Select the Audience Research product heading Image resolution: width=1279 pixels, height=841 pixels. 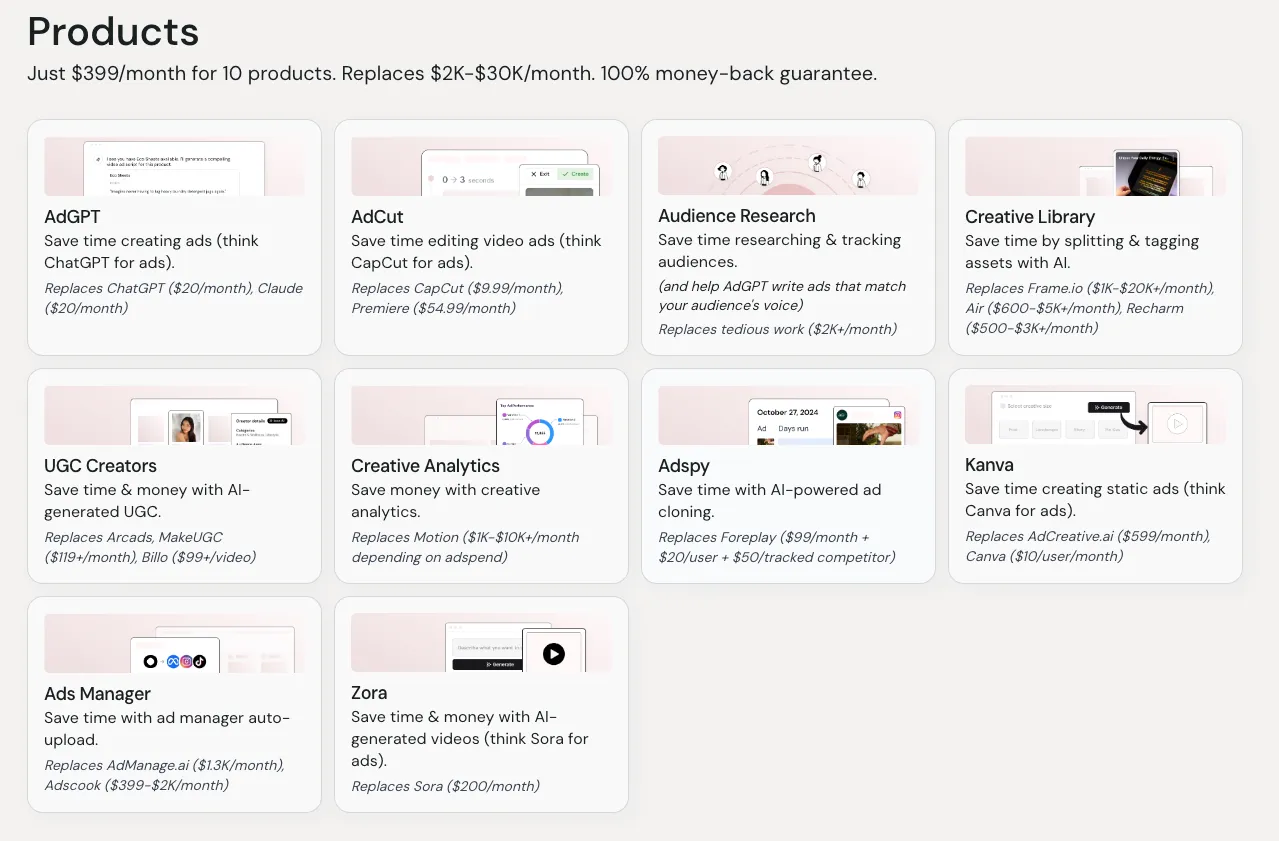tap(736, 216)
